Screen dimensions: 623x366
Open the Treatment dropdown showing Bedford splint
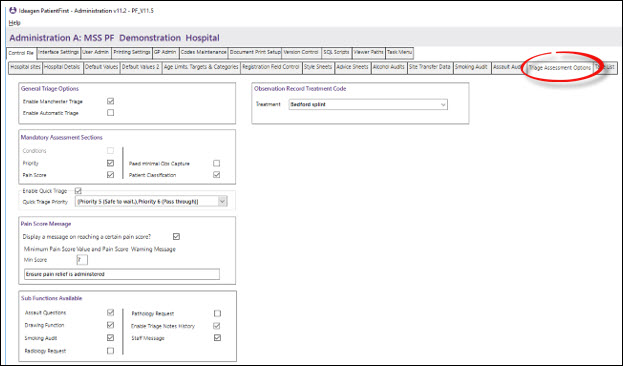[x=368, y=105]
